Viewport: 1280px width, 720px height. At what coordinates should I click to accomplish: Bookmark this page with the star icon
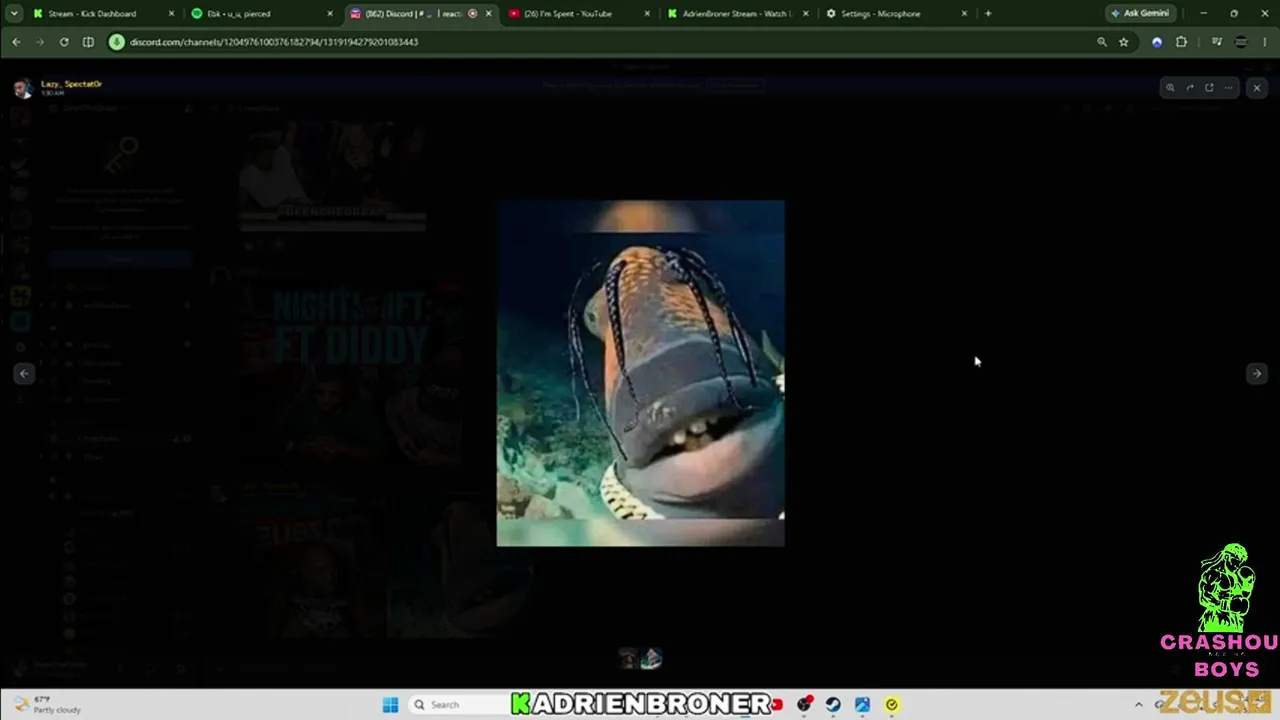click(1124, 42)
